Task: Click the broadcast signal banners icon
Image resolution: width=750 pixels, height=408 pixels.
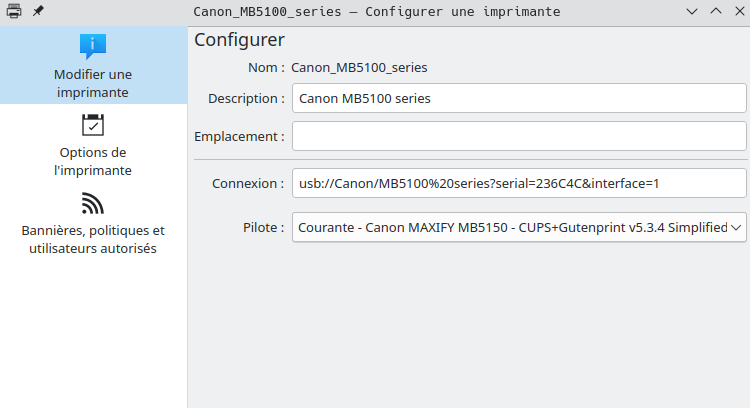Action: click(x=93, y=203)
